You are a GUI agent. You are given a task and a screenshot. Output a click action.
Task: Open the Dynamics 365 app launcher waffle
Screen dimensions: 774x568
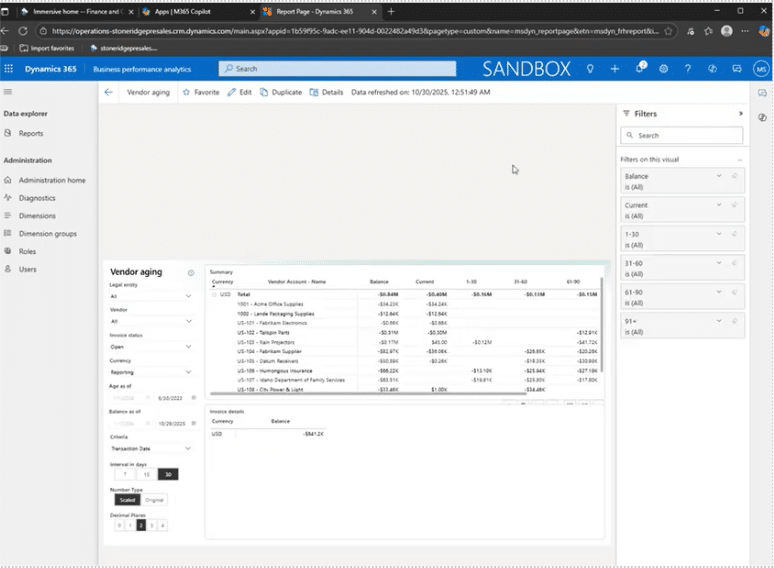click(9, 69)
